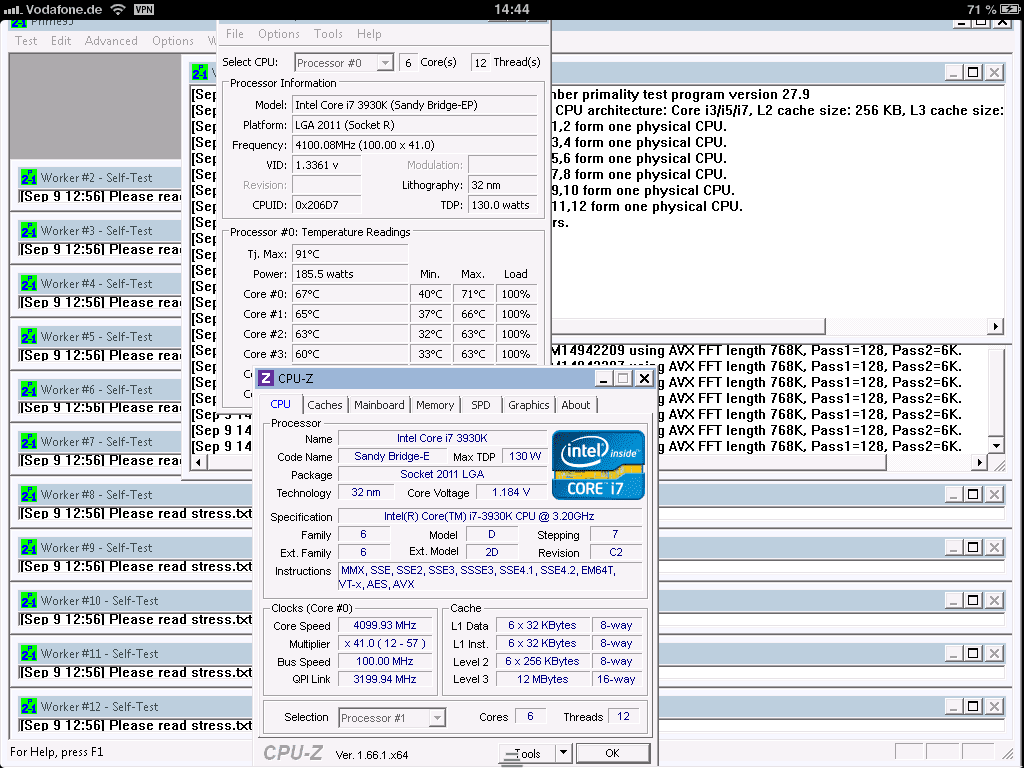Image resolution: width=1024 pixels, height=768 pixels.
Task: Open the CPU-Z Selection processor dropdown
Action: coord(437,717)
